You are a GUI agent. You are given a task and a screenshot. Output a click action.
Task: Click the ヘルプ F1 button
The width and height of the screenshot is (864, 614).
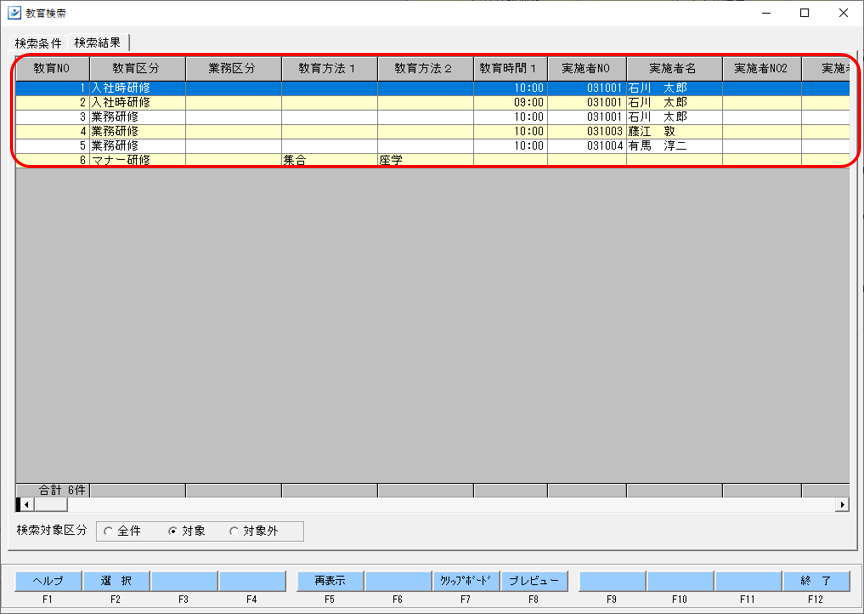pyautogui.click(x=48, y=581)
